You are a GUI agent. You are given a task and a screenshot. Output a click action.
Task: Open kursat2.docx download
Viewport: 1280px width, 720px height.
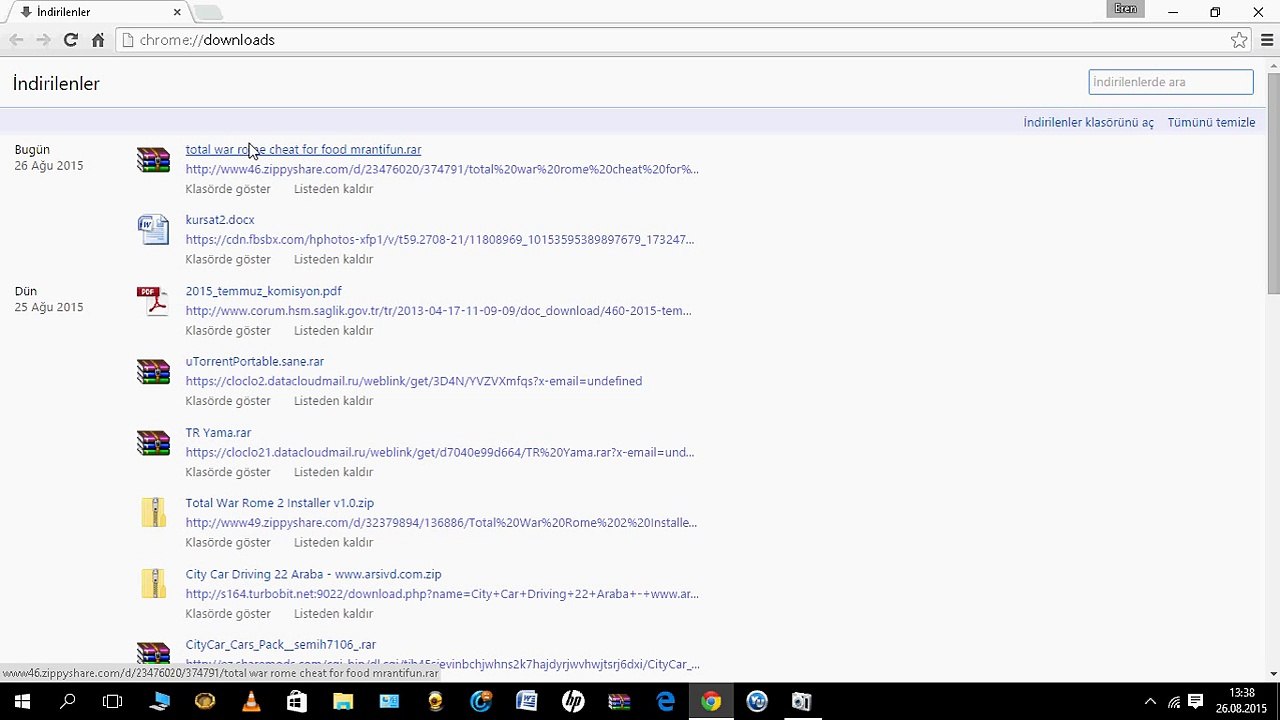point(220,220)
